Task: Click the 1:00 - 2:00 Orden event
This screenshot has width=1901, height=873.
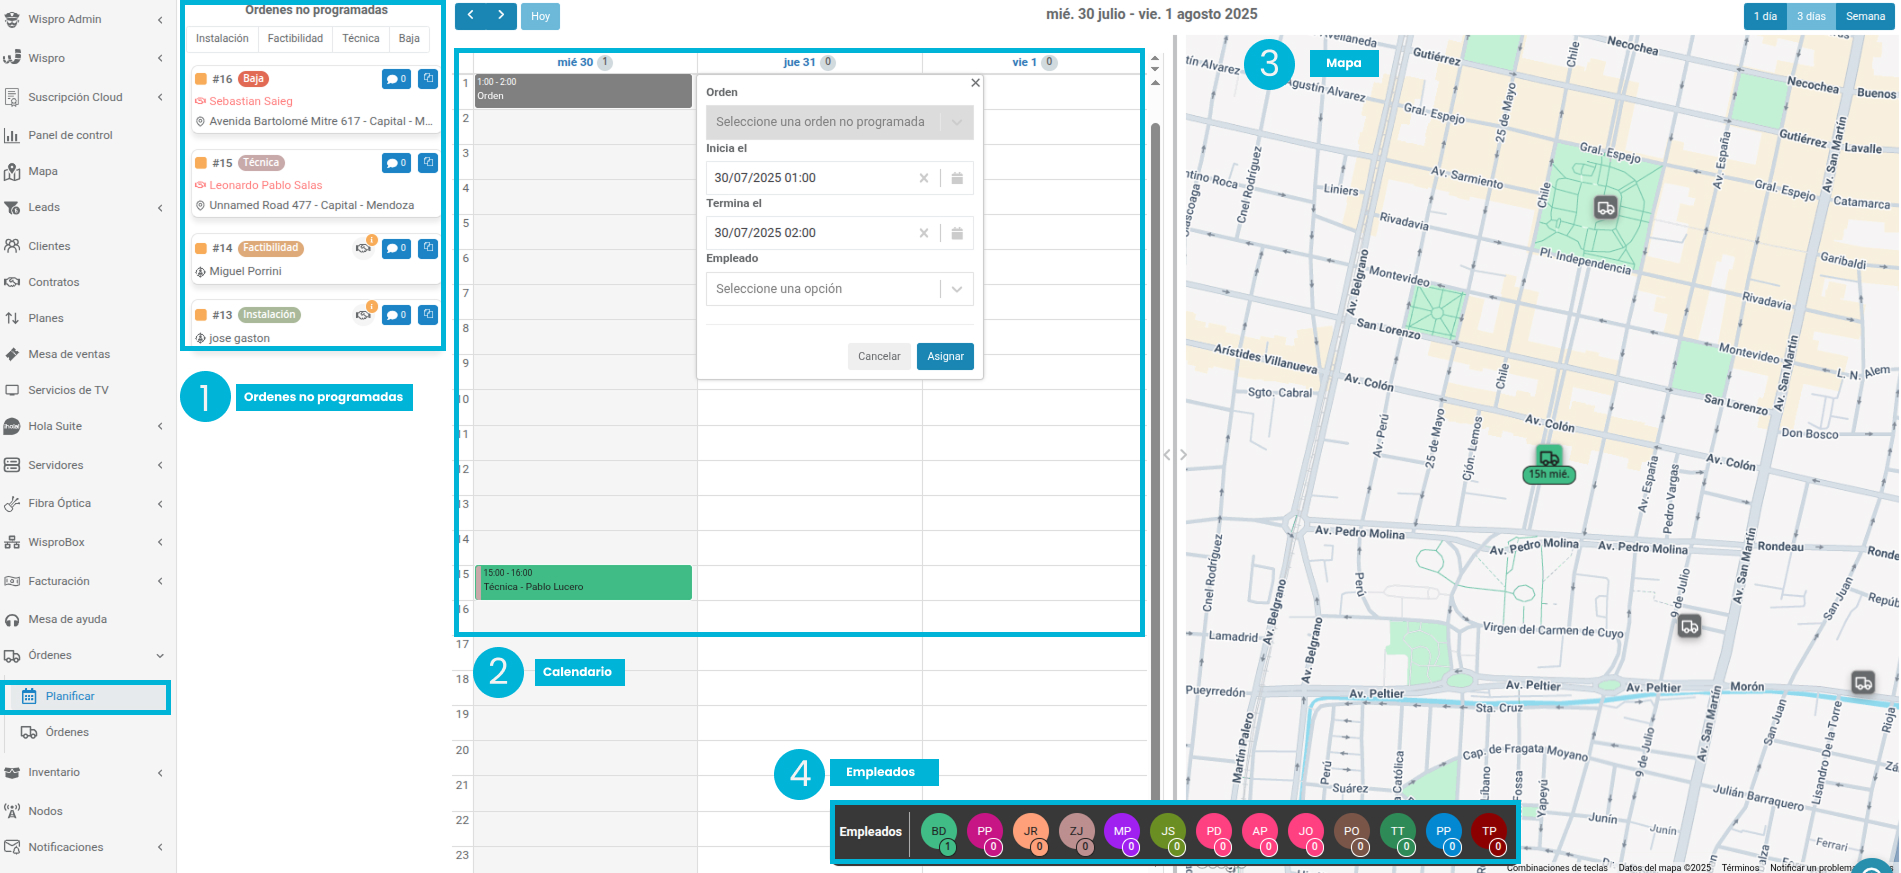Action: click(x=584, y=91)
